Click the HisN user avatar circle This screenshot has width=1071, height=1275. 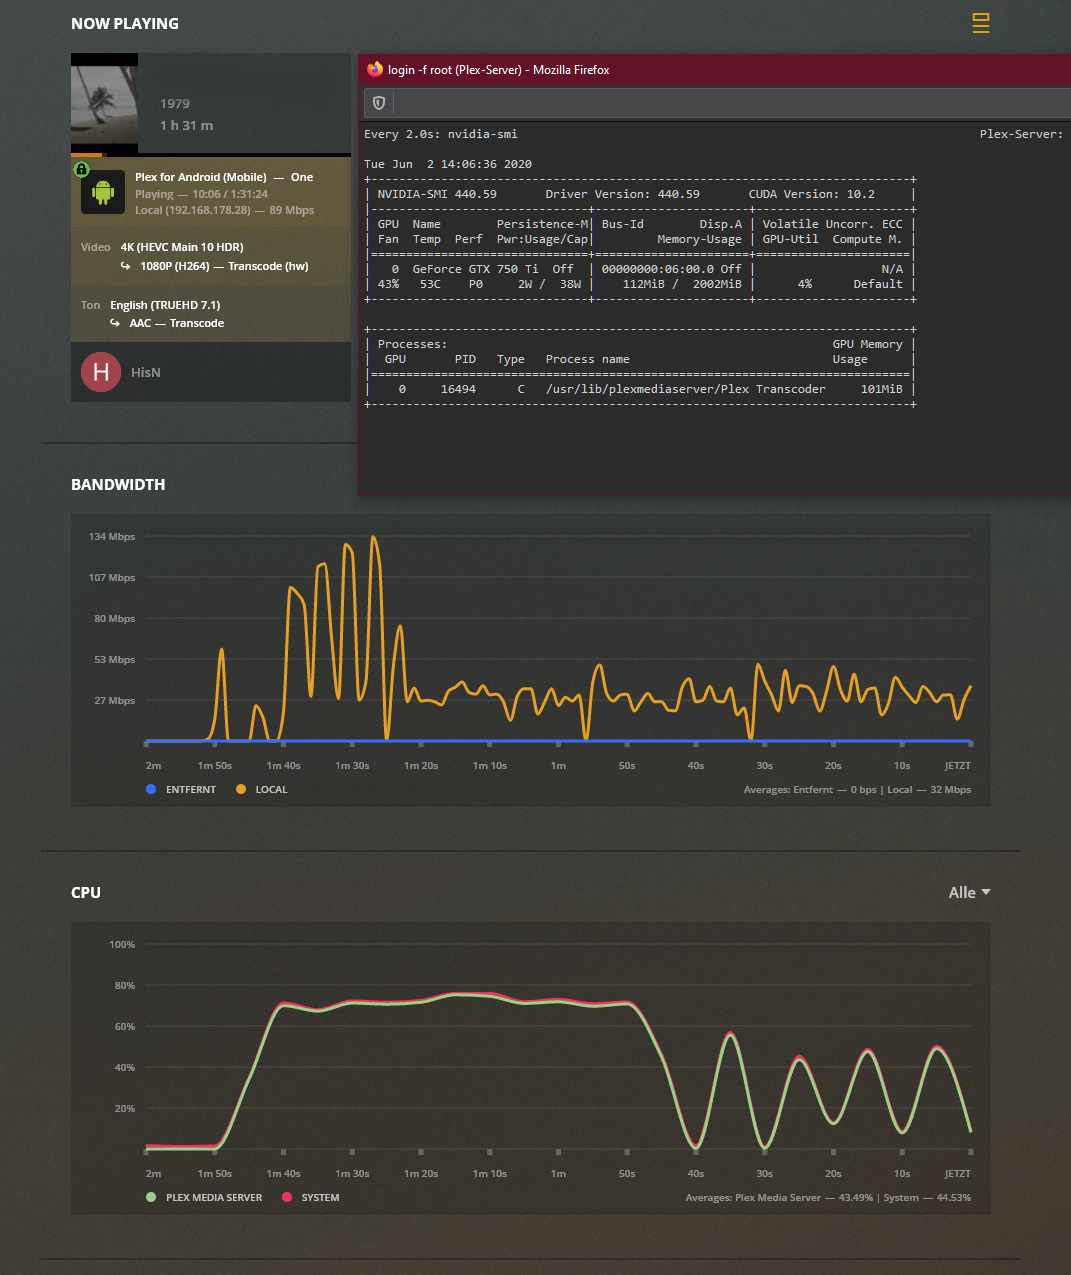(101, 372)
